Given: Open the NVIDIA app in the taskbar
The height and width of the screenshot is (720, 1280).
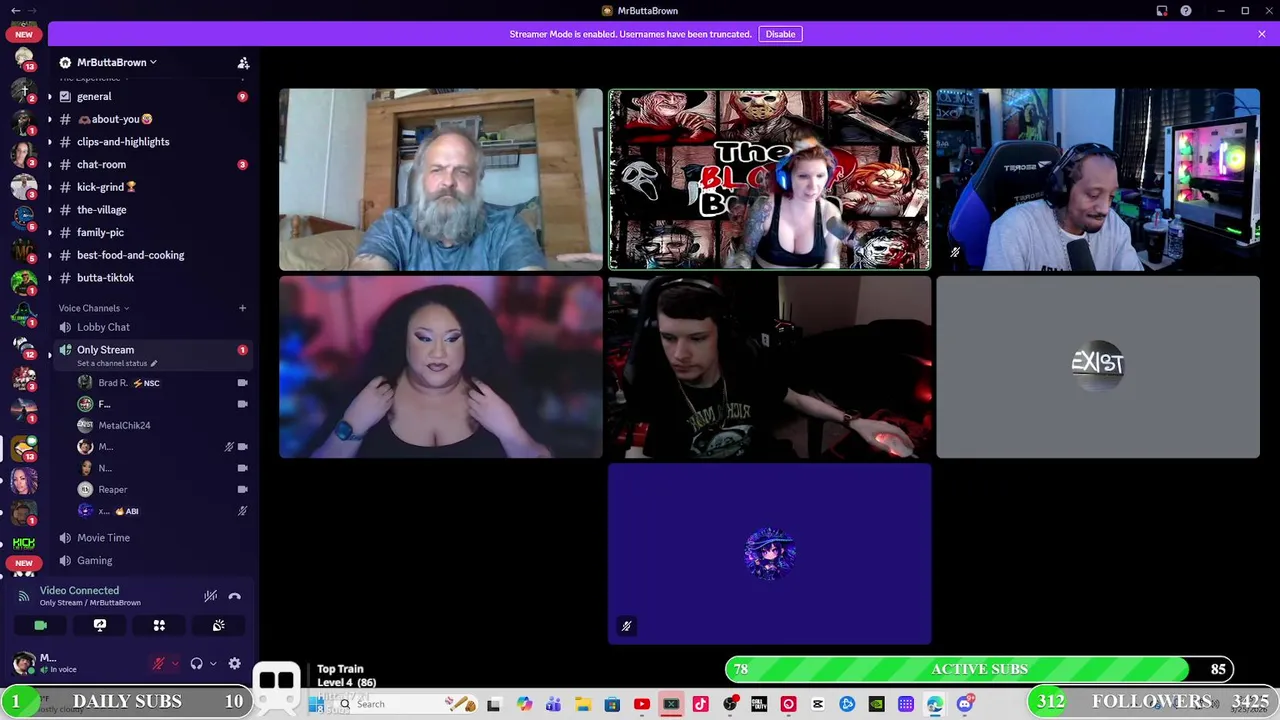Looking at the screenshot, I should (x=876, y=704).
